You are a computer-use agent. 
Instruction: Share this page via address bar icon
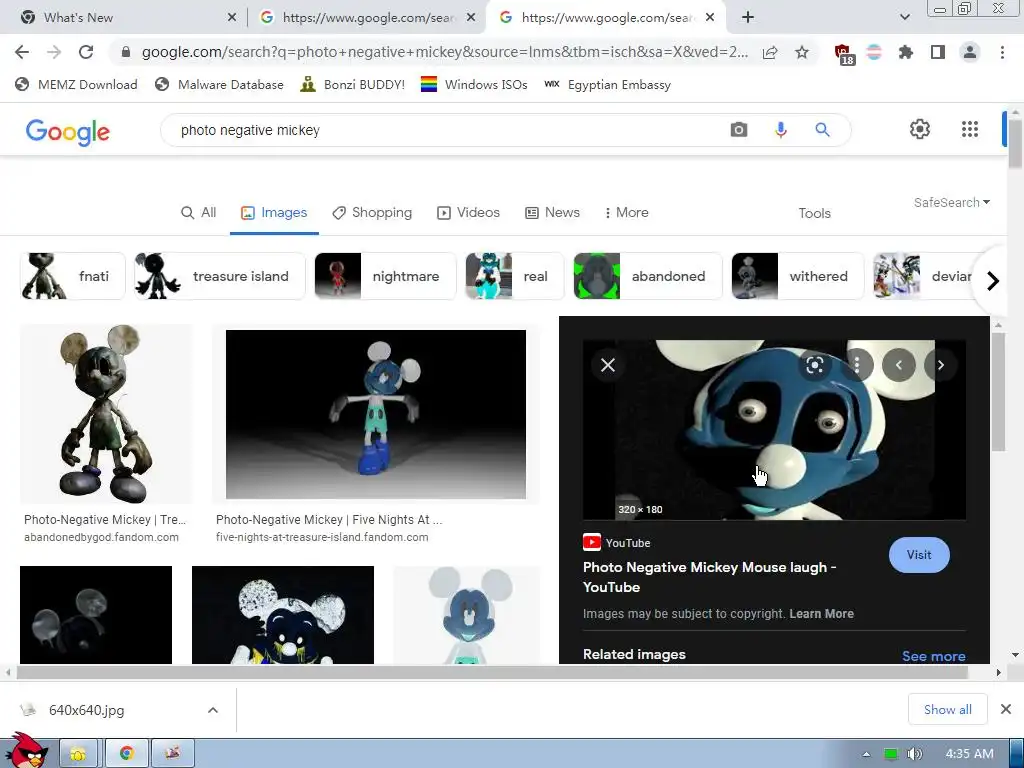tap(770, 52)
